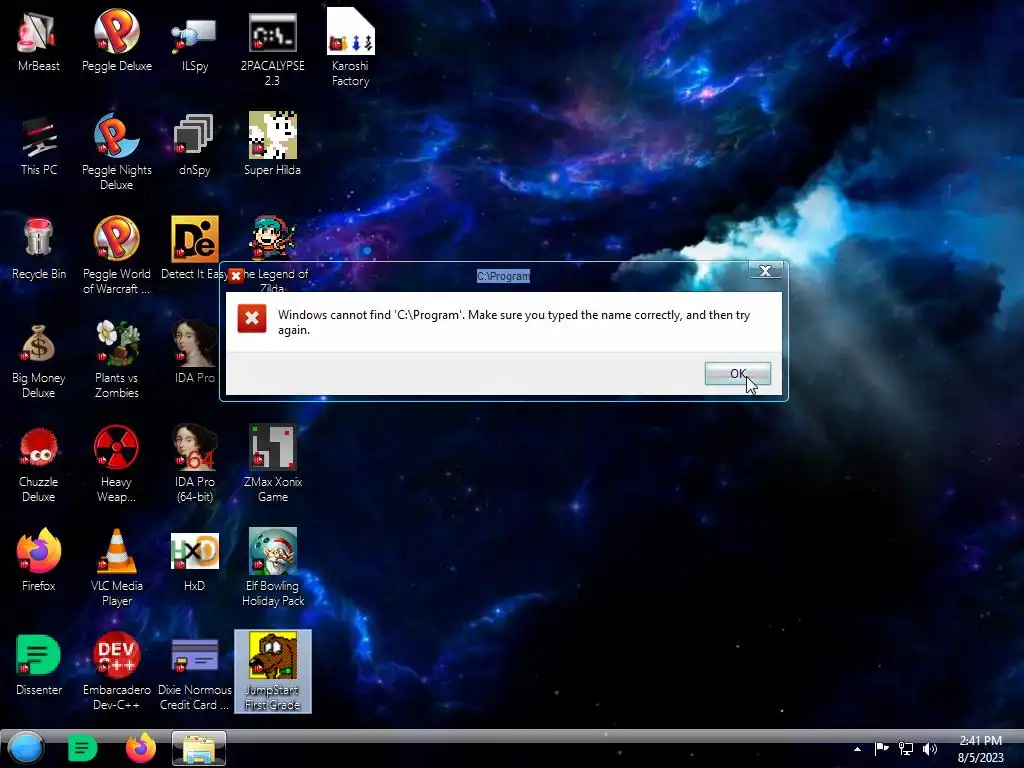Open the Start menu orb

pyautogui.click(x=26, y=748)
